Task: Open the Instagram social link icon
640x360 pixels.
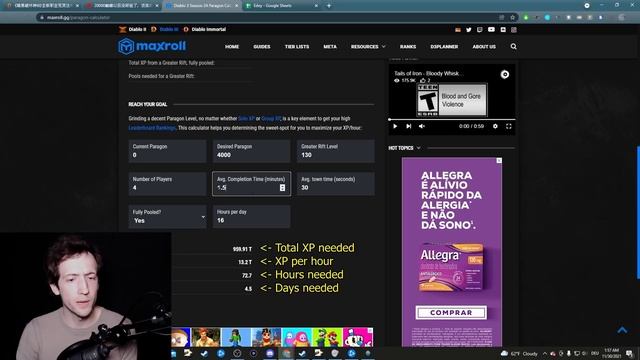Action: [514, 30]
